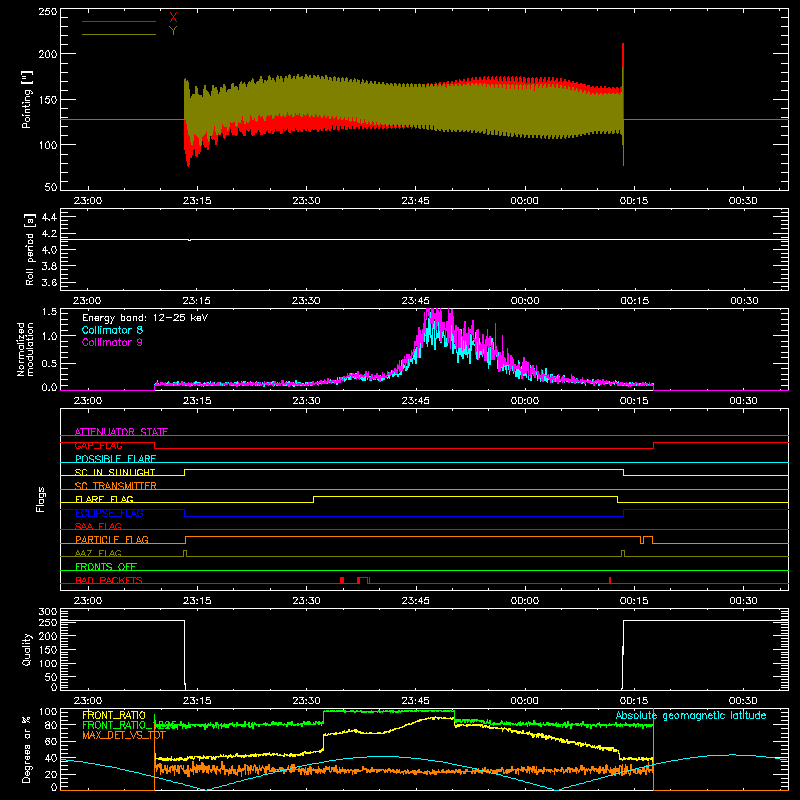Click the SC_TRANSMITTER flag label

[116, 486]
